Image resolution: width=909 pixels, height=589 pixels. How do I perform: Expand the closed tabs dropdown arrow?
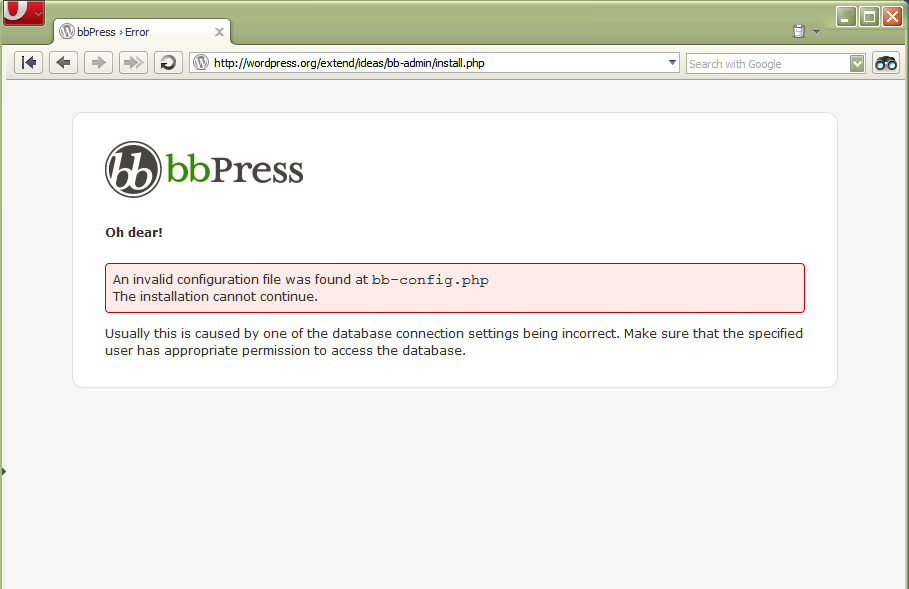(x=816, y=32)
